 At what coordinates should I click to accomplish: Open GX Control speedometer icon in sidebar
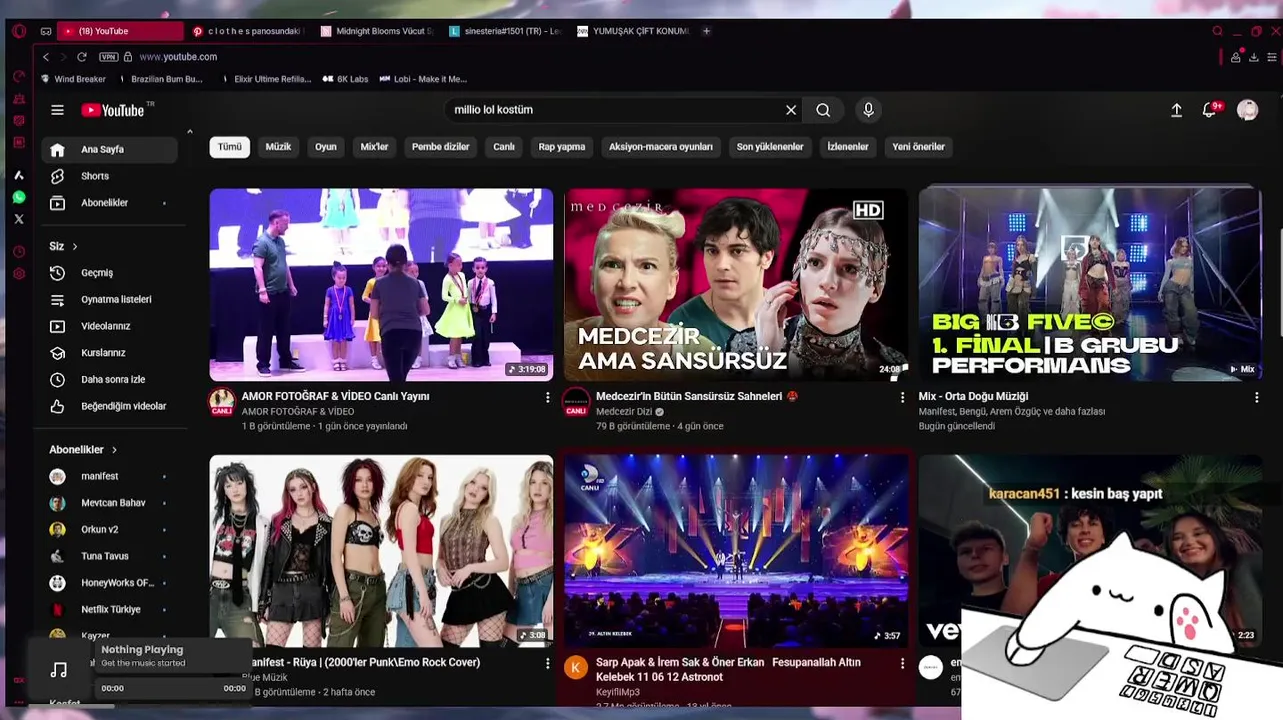click(18, 77)
